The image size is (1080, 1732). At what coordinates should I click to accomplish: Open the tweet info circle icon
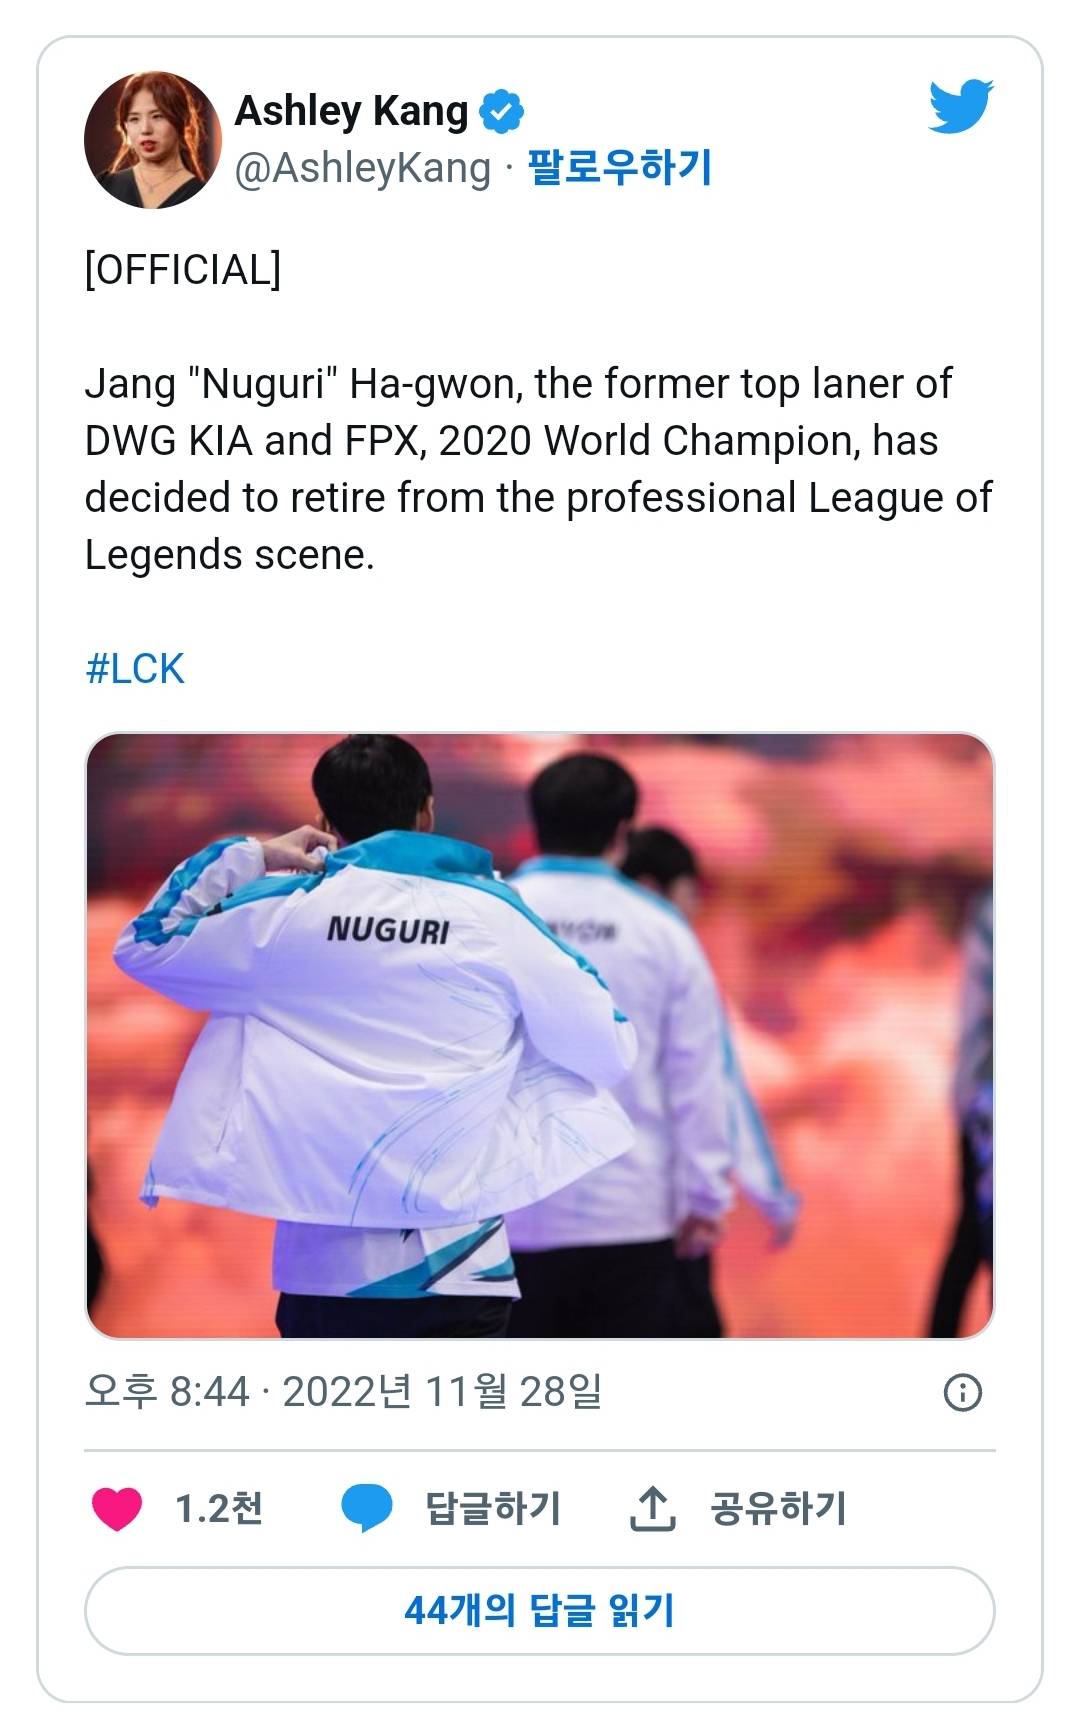point(963,1392)
